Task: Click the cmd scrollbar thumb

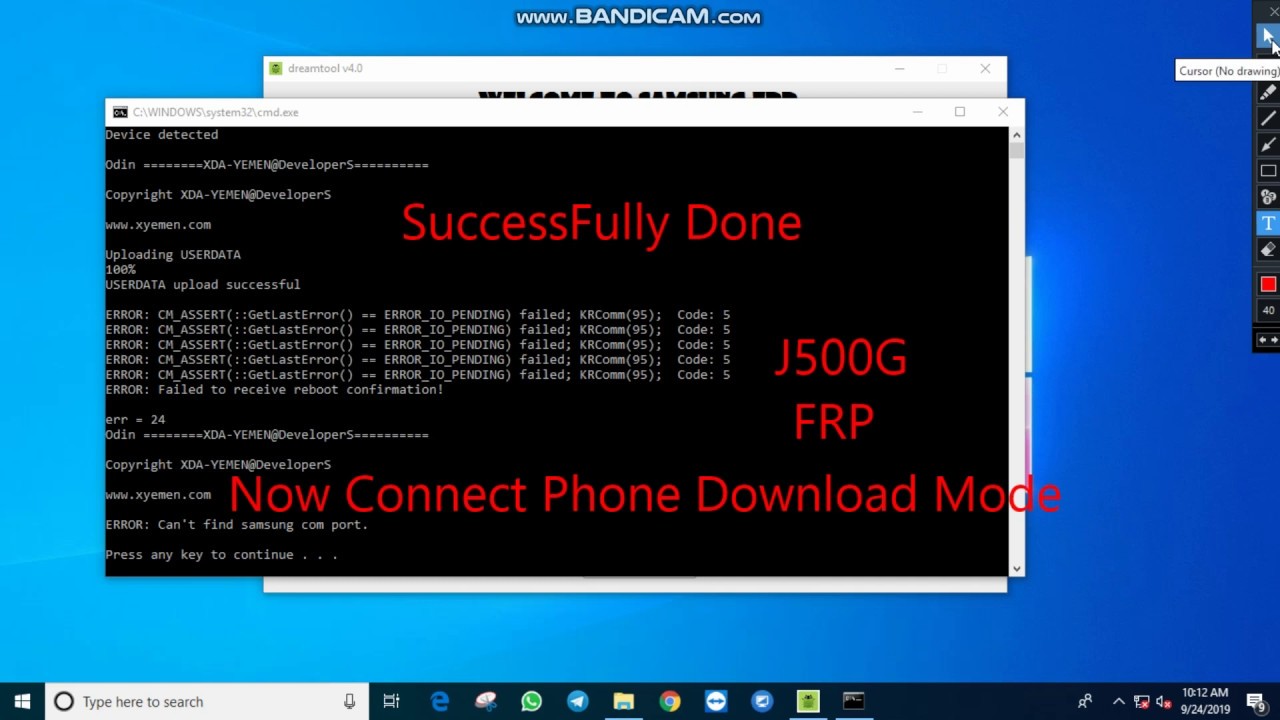Action: point(1016,151)
